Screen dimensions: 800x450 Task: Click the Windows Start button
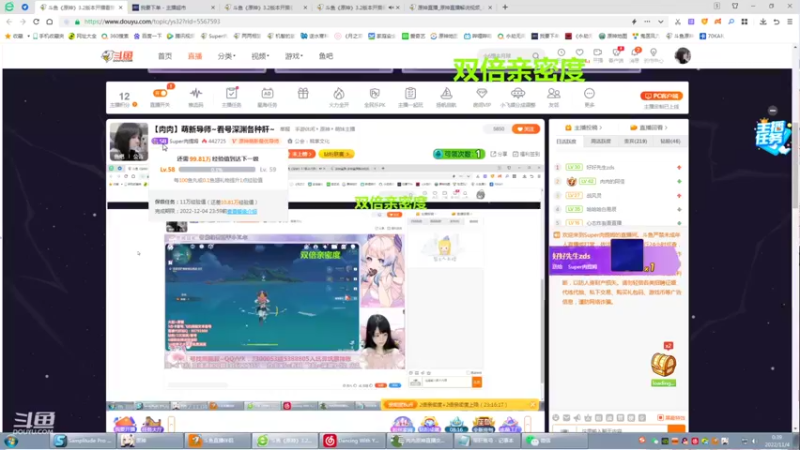pyautogui.click(x=11, y=441)
